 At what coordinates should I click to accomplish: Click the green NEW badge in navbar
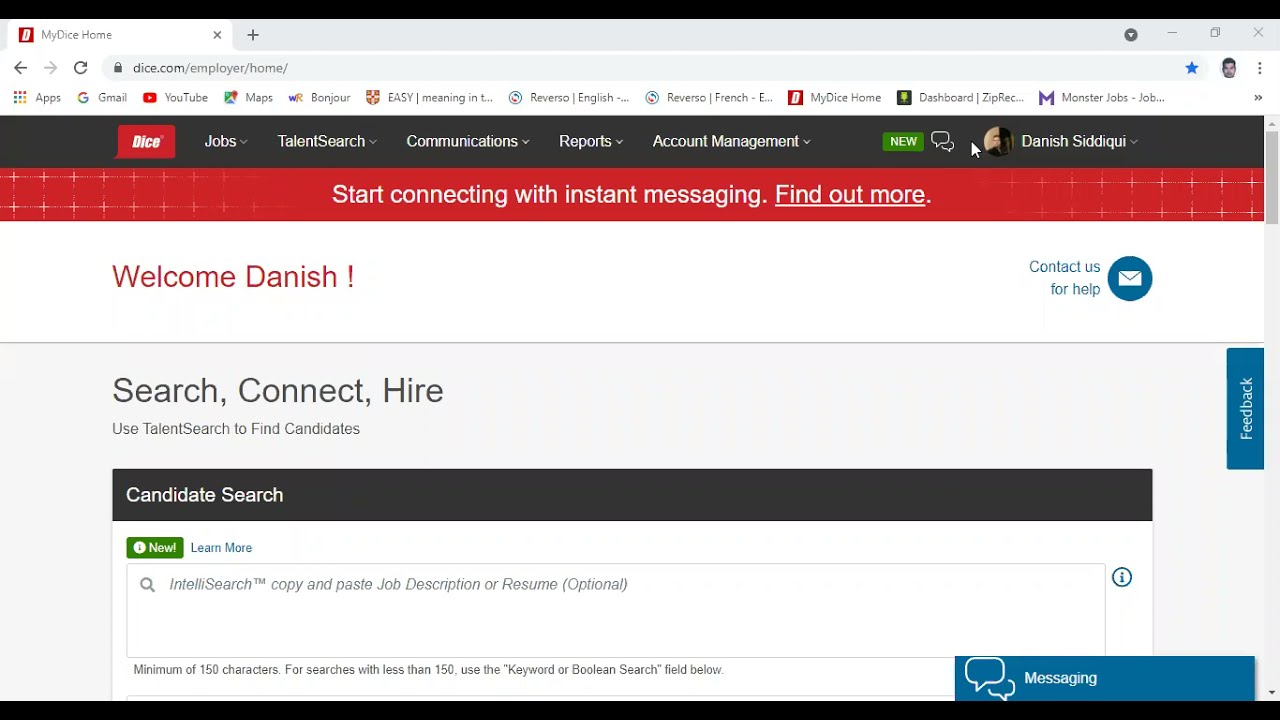[x=903, y=142]
